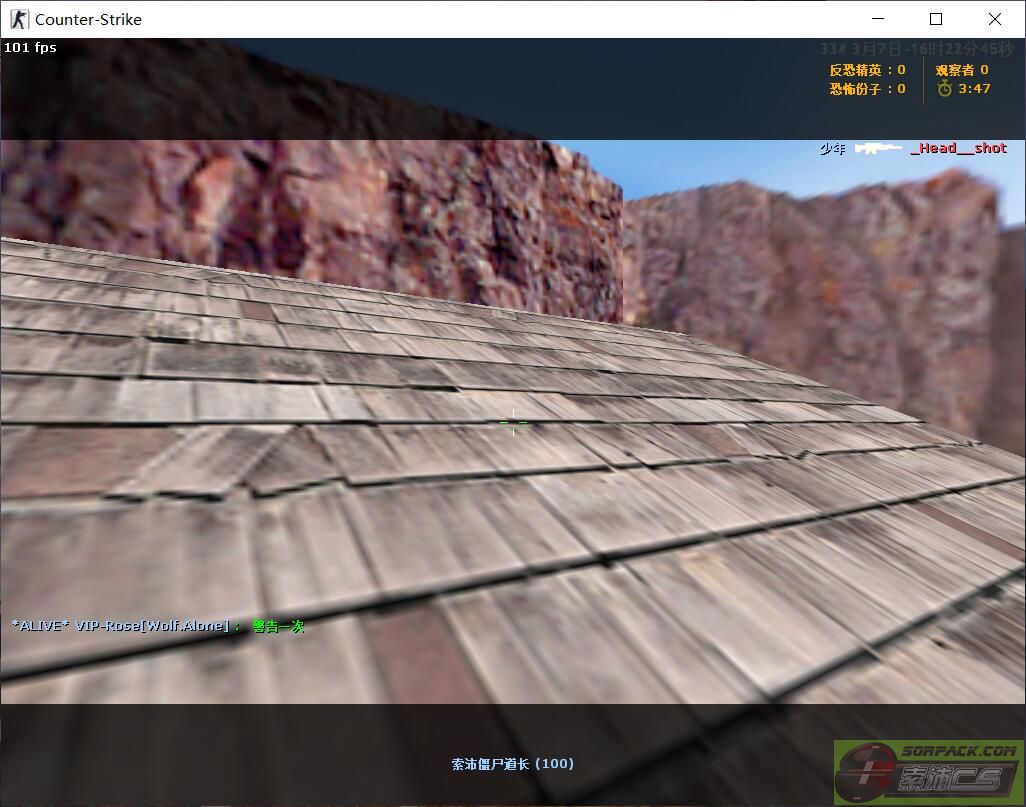This screenshot has width=1026, height=807.
Task: Close the Counter-Strike window
Action: point(995,19)
